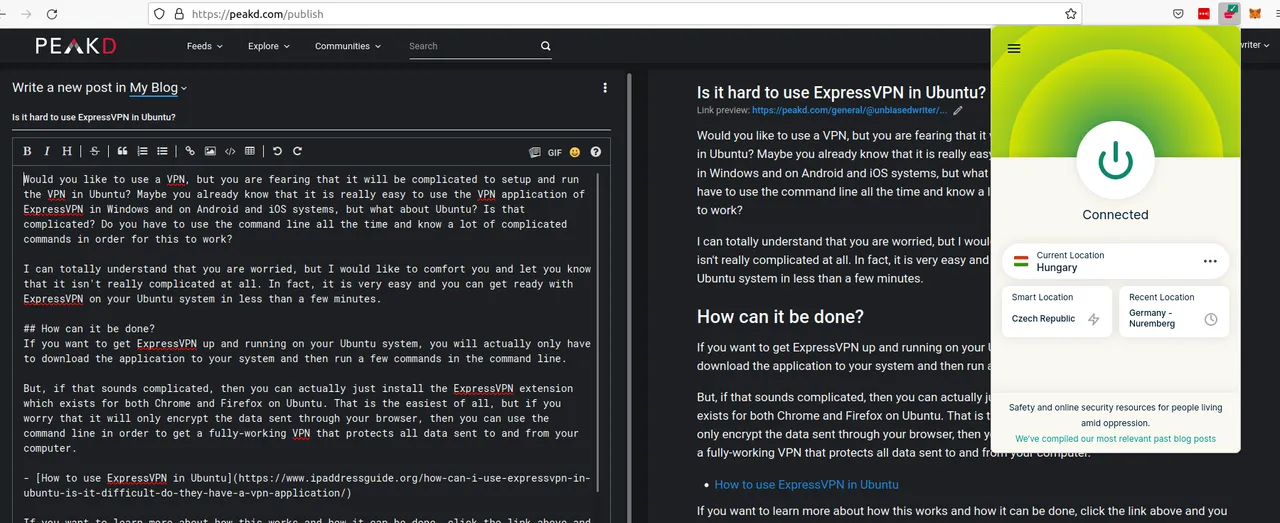Screen dimensions: 1280x523
Task: Open the red password manager extension icon
Action: [x=1204, y=14]
